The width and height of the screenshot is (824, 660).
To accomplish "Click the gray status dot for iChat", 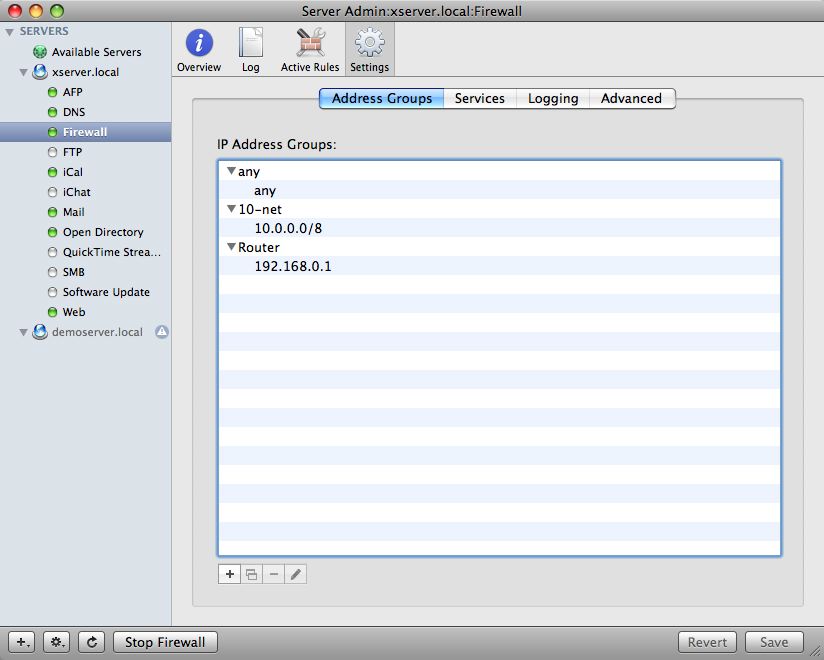I will pos(52,192).
